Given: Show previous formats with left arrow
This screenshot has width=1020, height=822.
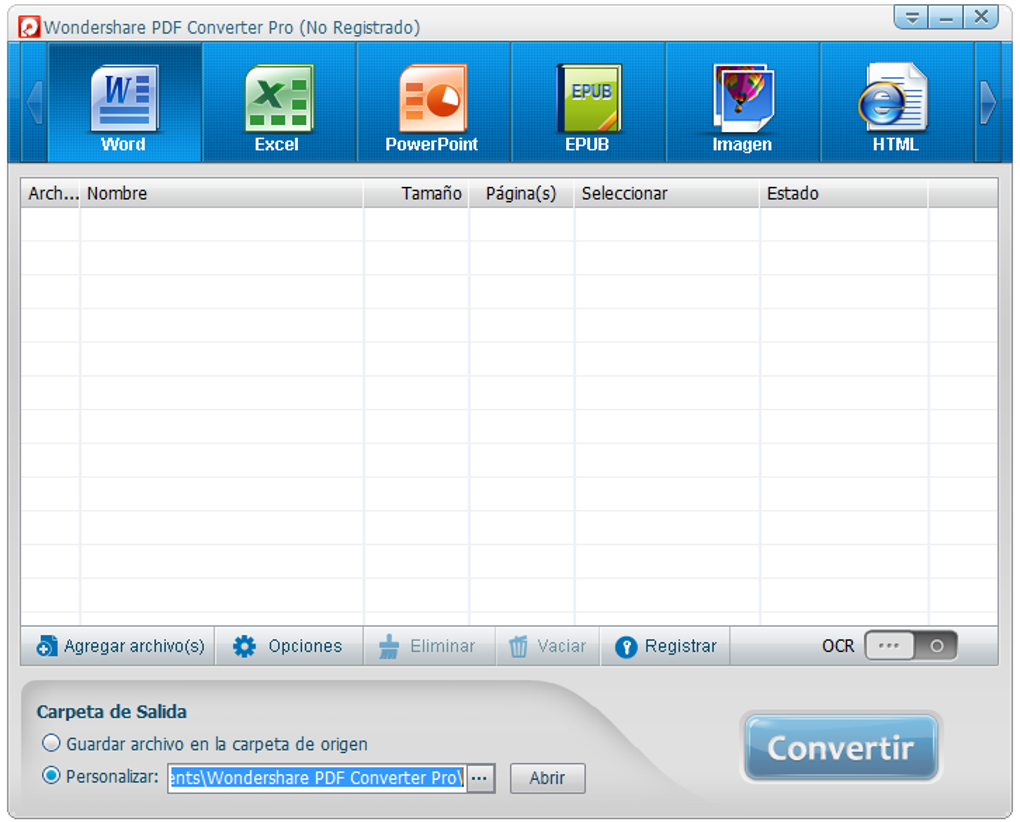Looking at the screenshot, I should [34, 103].
